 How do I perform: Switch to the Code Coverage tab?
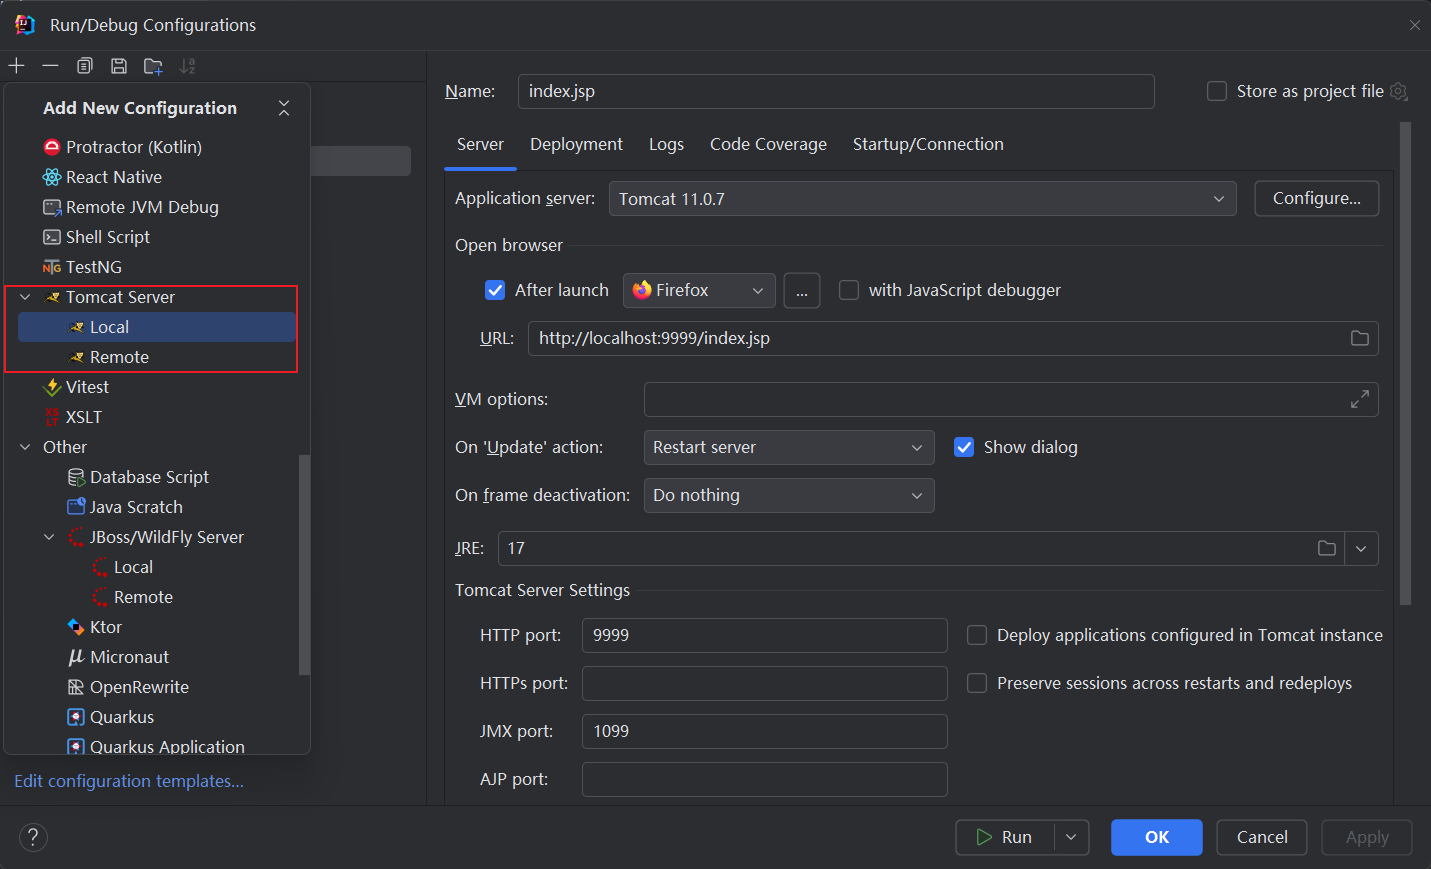tap(768, 144)
